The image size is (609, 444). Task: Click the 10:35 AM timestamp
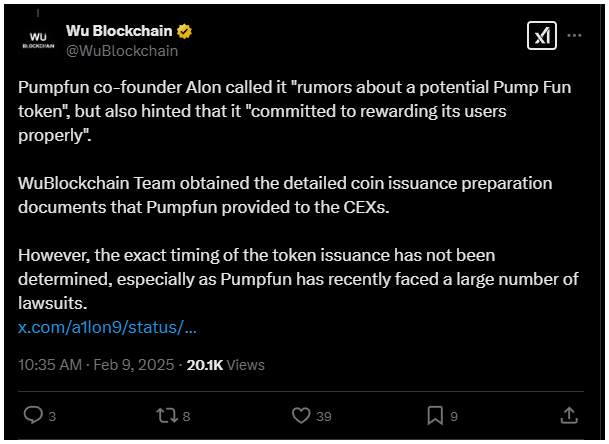click(x=50, y=365)
